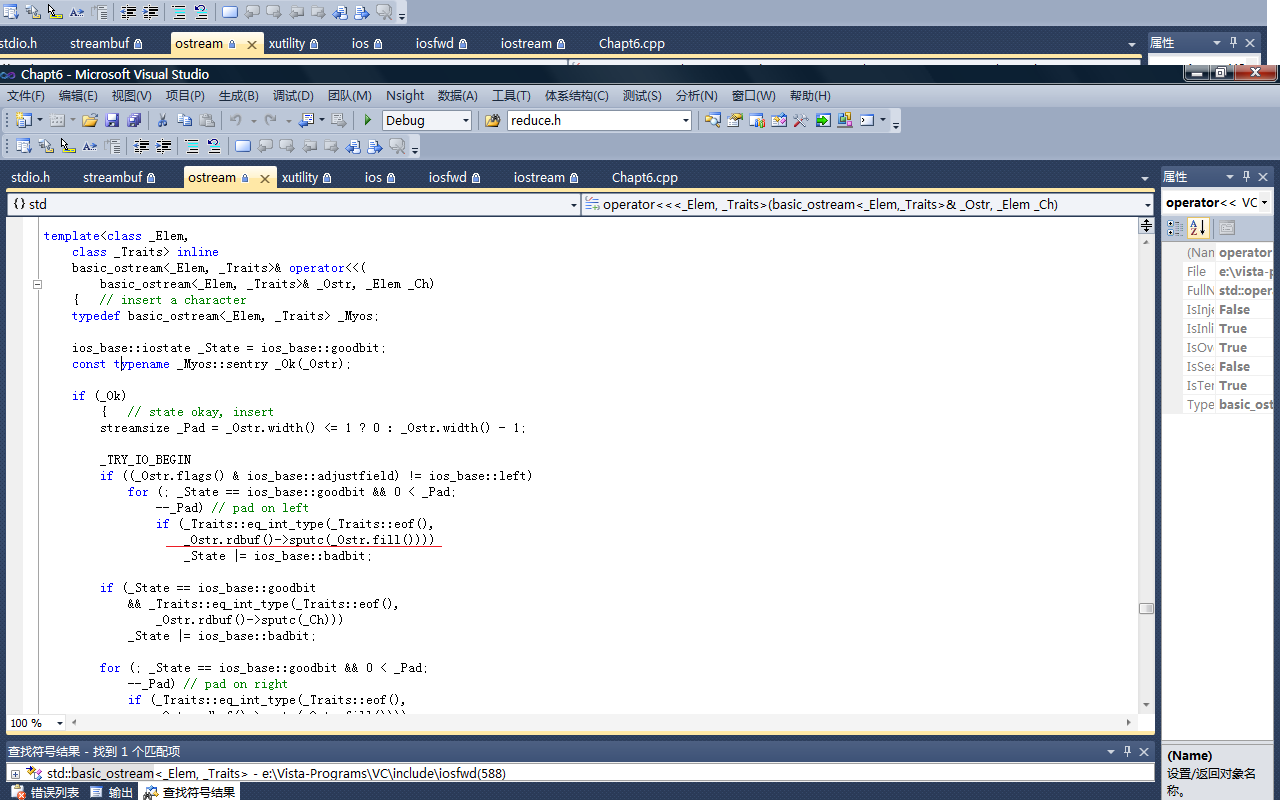Open the 错误列表 panel tab
The width and height of the screenshot is (1280, 800).
[x=46, y=792]
